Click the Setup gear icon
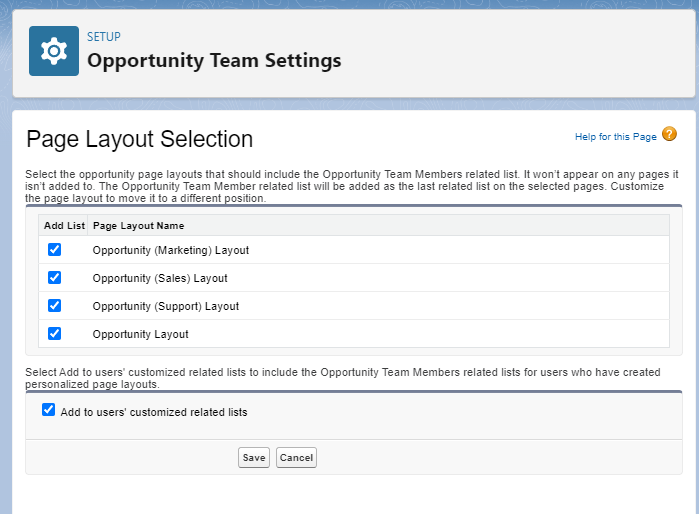This screenshot has width=699, height=514. 53,51
